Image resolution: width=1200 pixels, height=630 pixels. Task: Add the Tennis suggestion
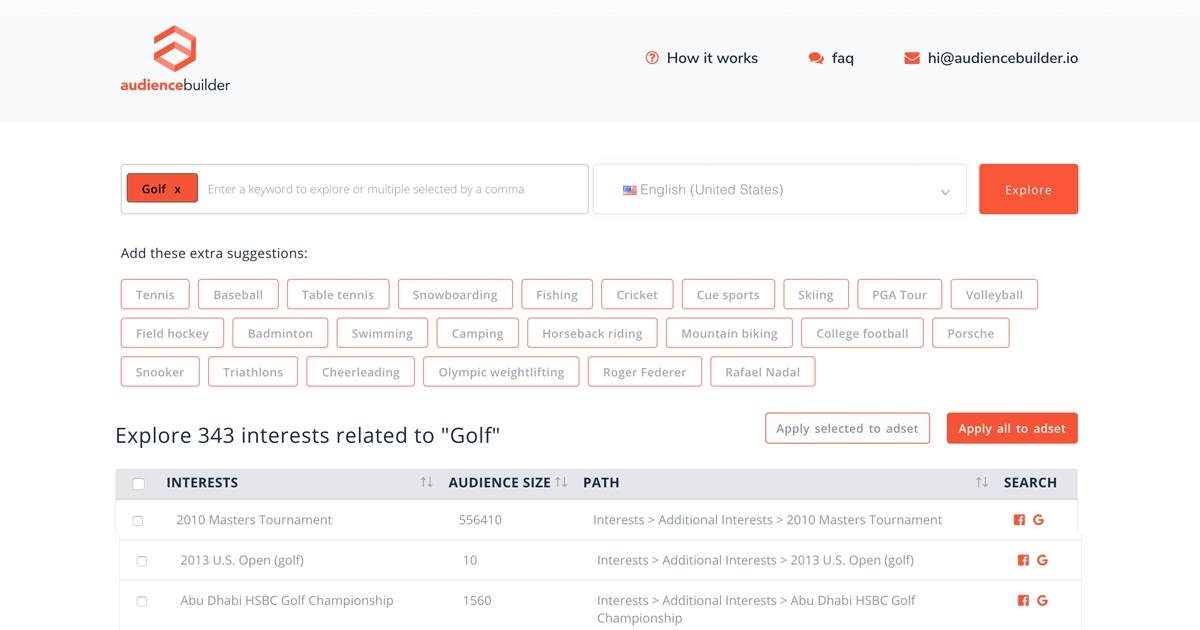tap(155, 294)
